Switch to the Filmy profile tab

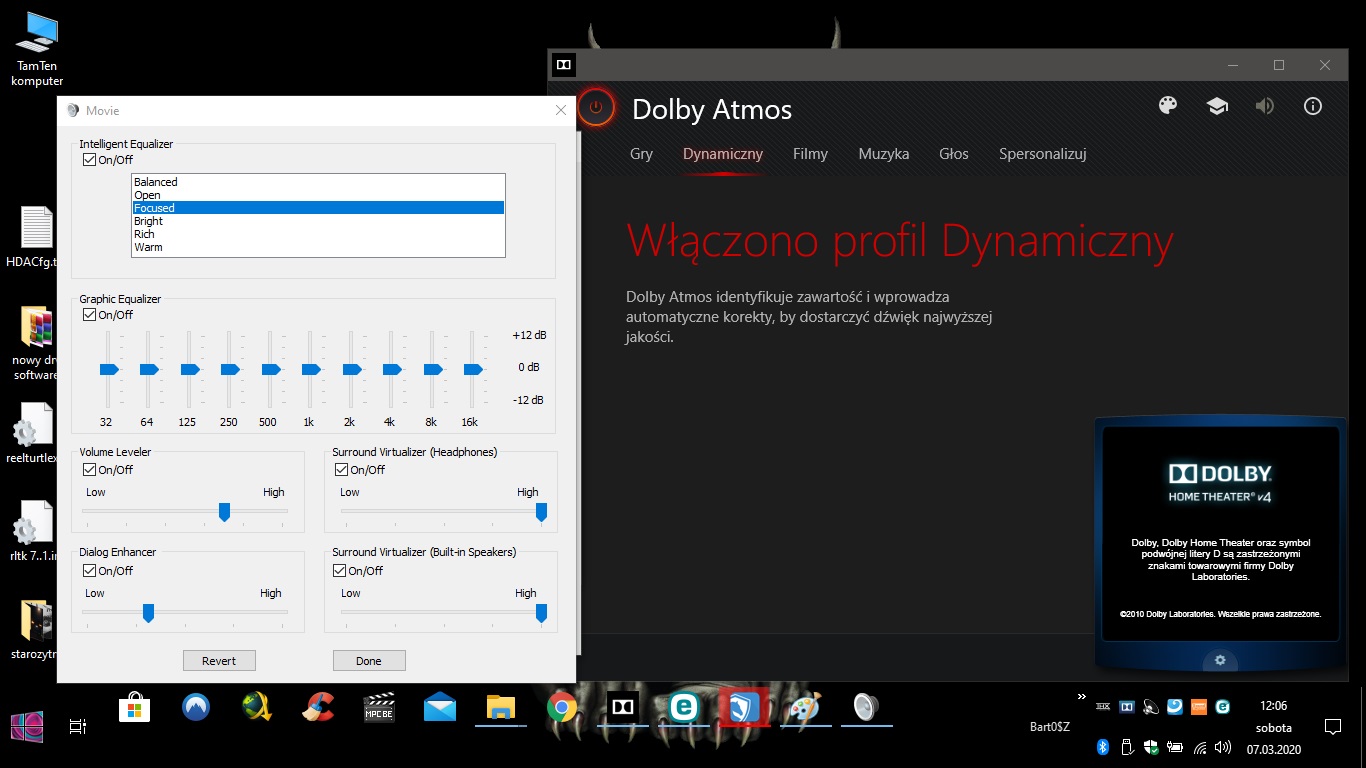click(810, 154)
